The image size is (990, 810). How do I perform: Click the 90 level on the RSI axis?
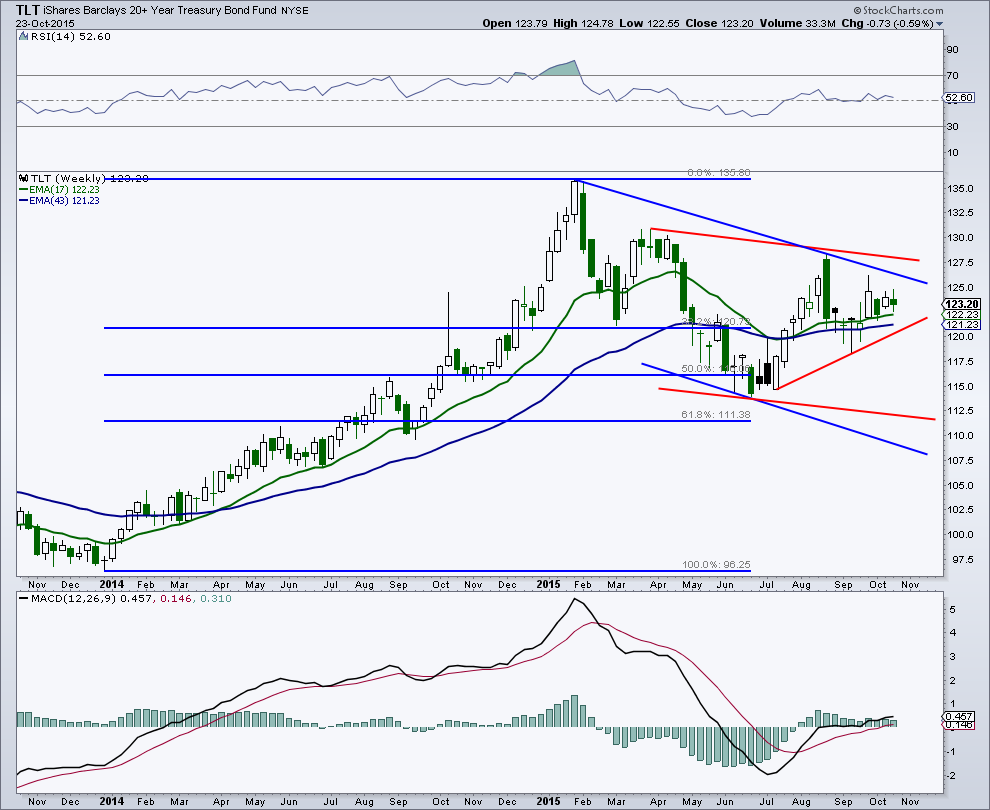tap(953, 50)
